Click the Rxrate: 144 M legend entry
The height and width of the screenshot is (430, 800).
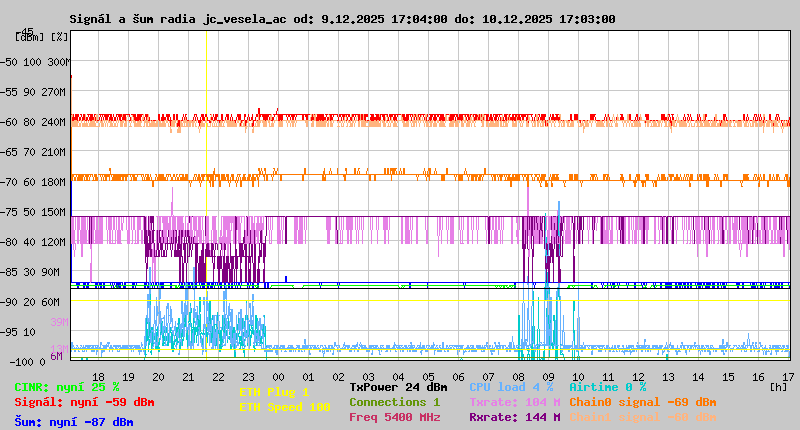point(514,417)
